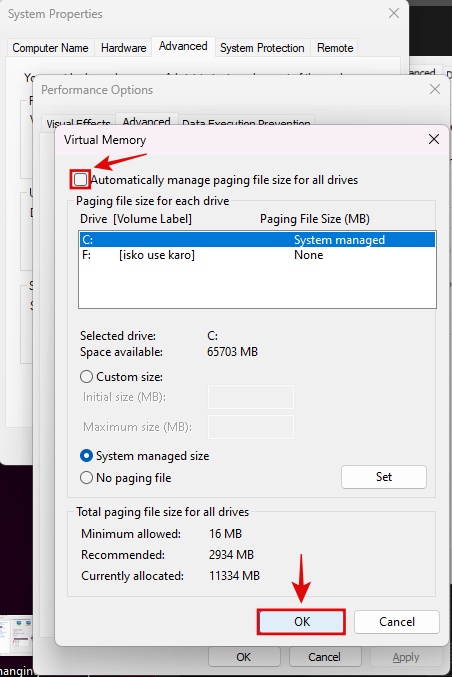Click the Set button
Screen dimensions: 452x677
pyautogui.click(x=384, y=477)
